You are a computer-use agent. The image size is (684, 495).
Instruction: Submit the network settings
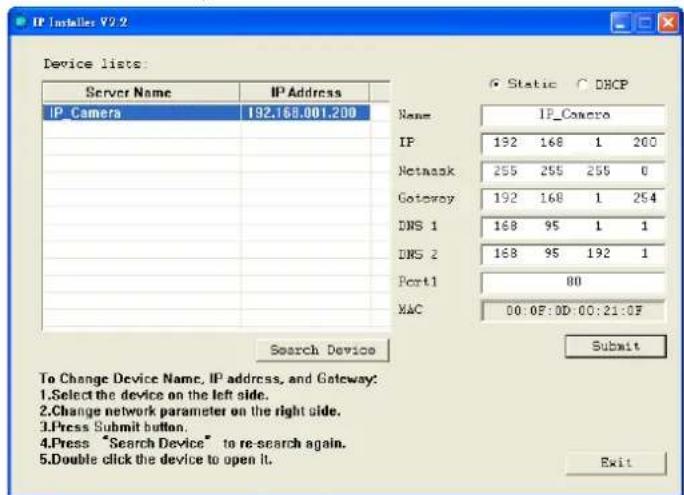(x=616, y=346)
